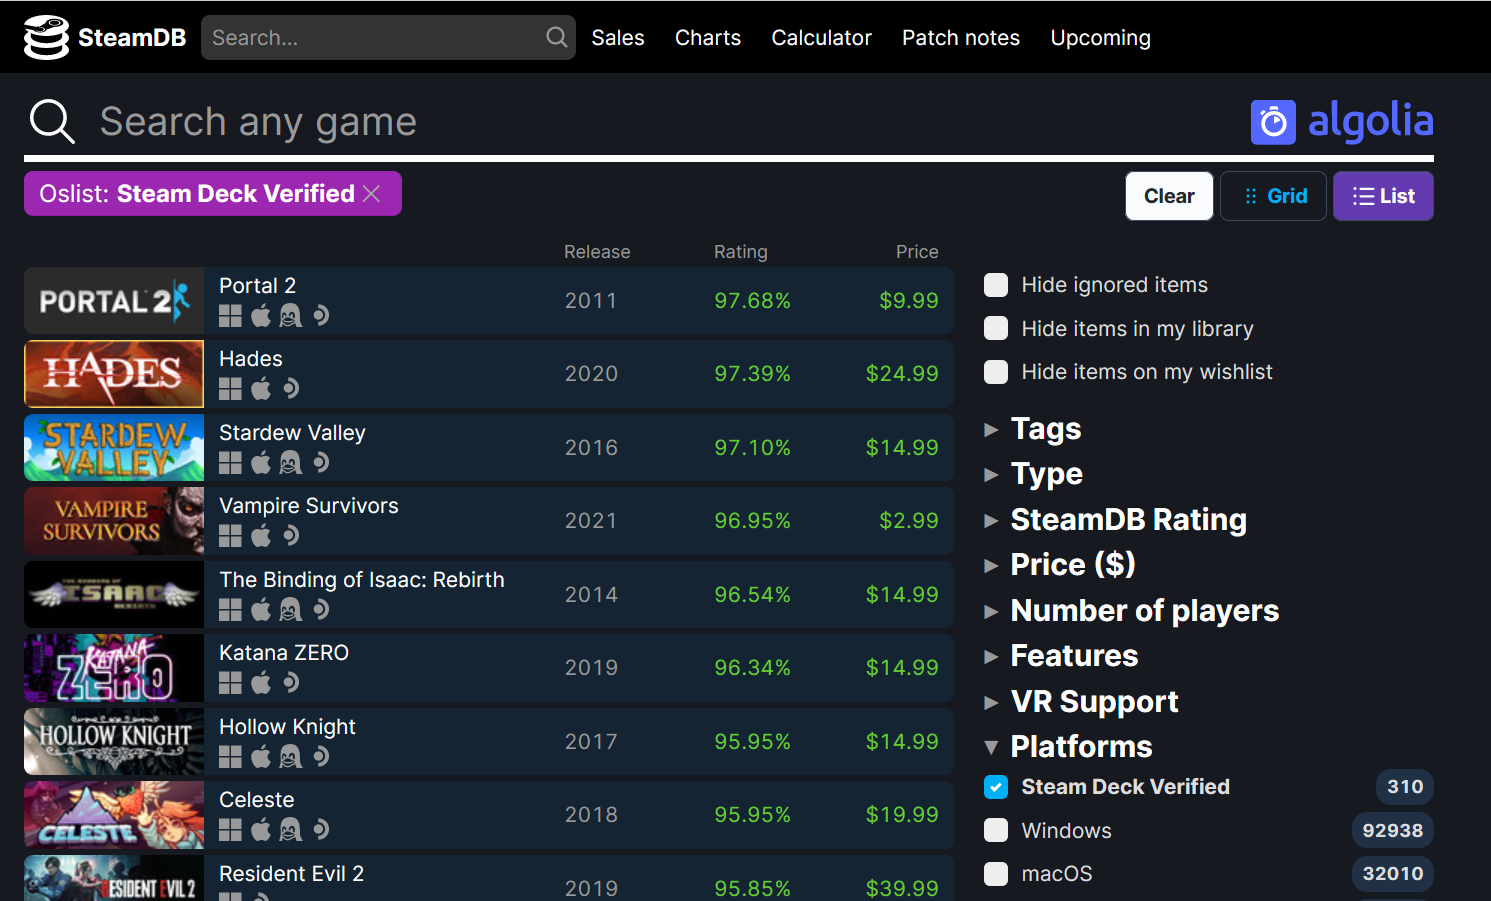Click the Linux penguin icon under Stardew Valley
Screen dimensions: 1491x901
290,463
